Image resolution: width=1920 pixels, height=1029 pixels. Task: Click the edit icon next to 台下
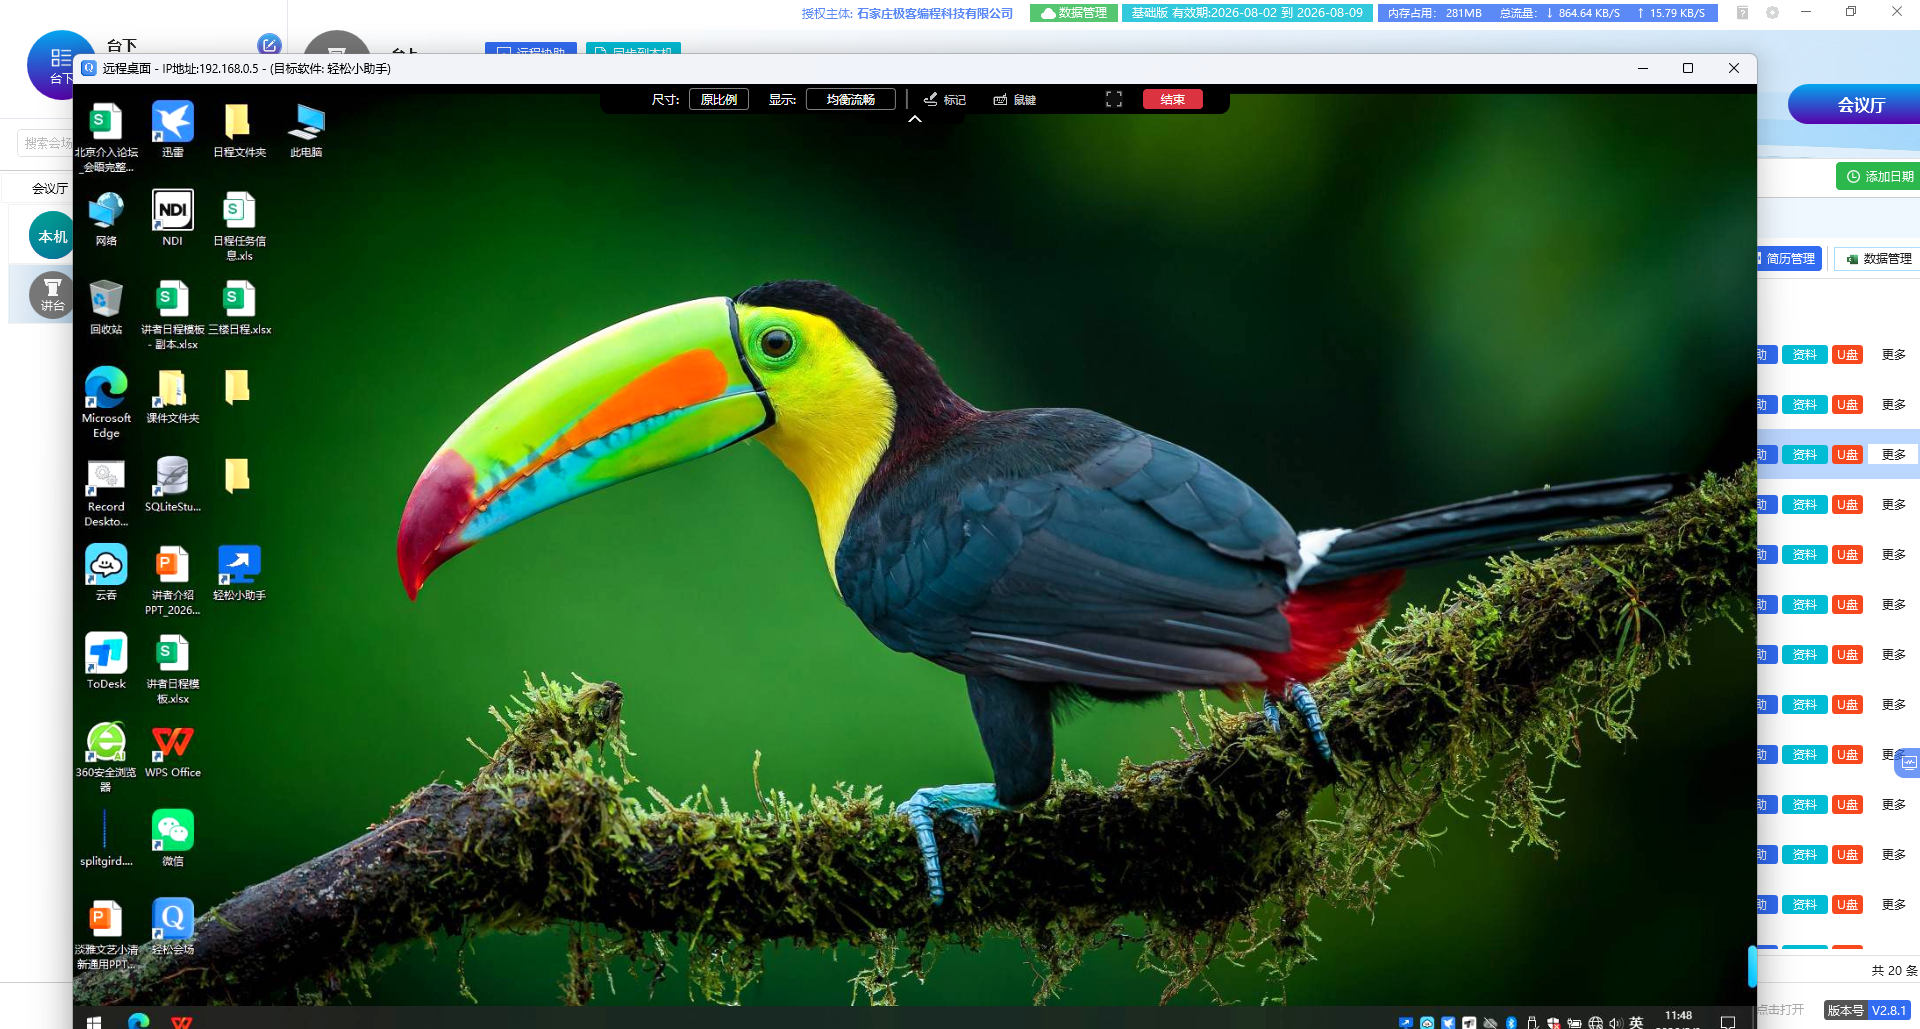(x=269, y=44)
